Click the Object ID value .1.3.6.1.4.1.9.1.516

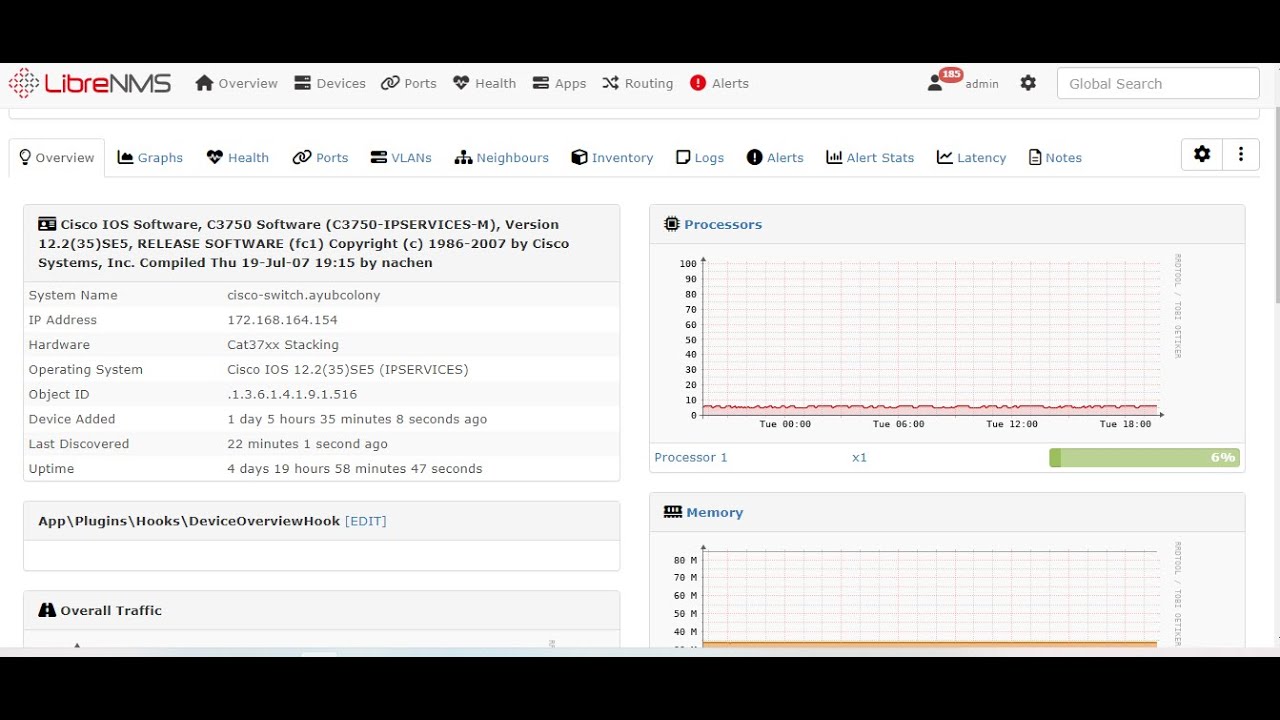click(292, 395)
